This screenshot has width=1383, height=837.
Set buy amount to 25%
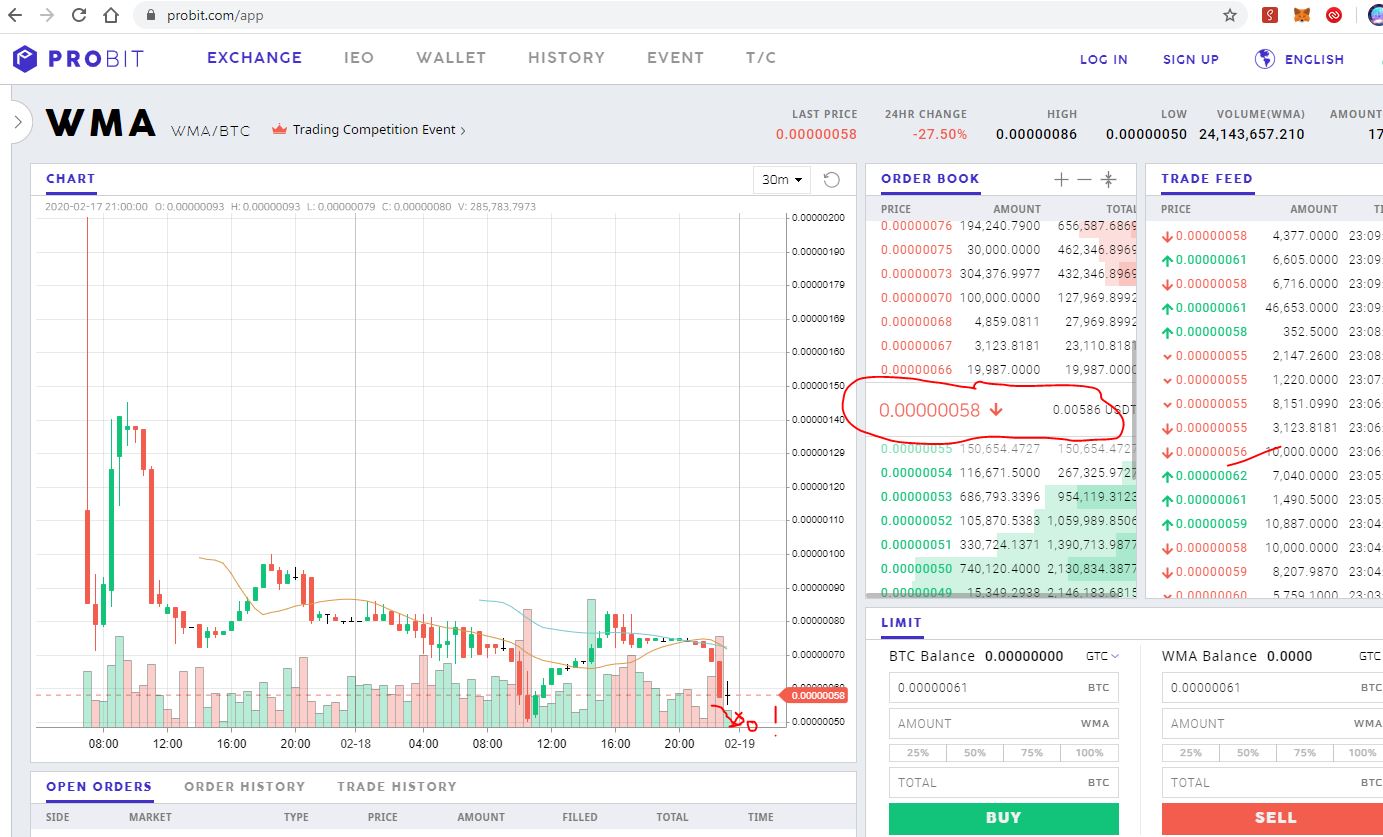[x=917, y=753]
